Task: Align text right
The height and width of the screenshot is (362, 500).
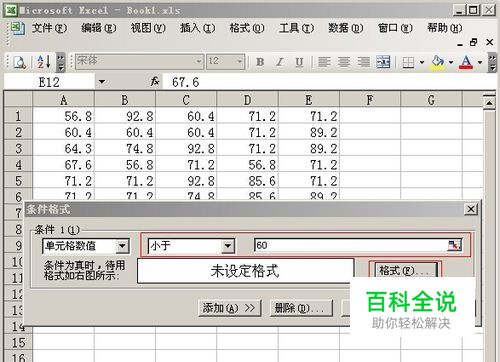Action: click(x=363, y=62)
